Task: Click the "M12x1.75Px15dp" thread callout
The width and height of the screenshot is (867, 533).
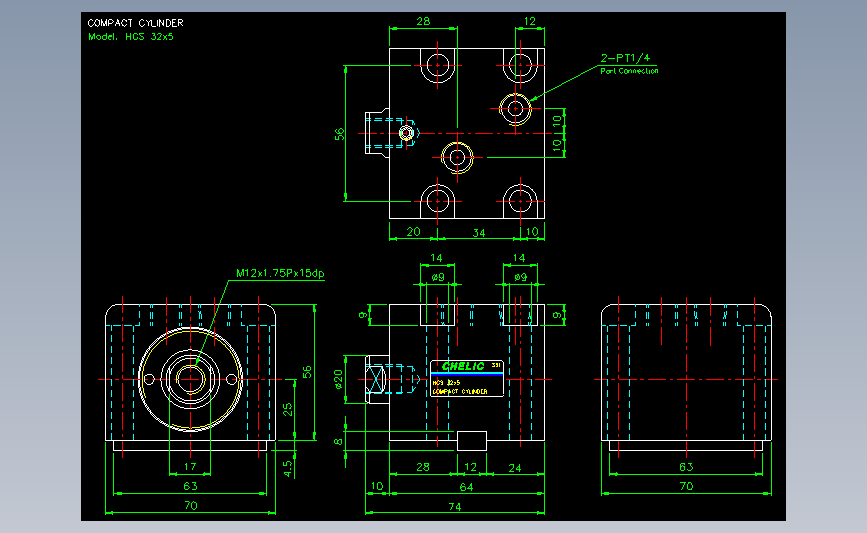Action: coord(280,273)
